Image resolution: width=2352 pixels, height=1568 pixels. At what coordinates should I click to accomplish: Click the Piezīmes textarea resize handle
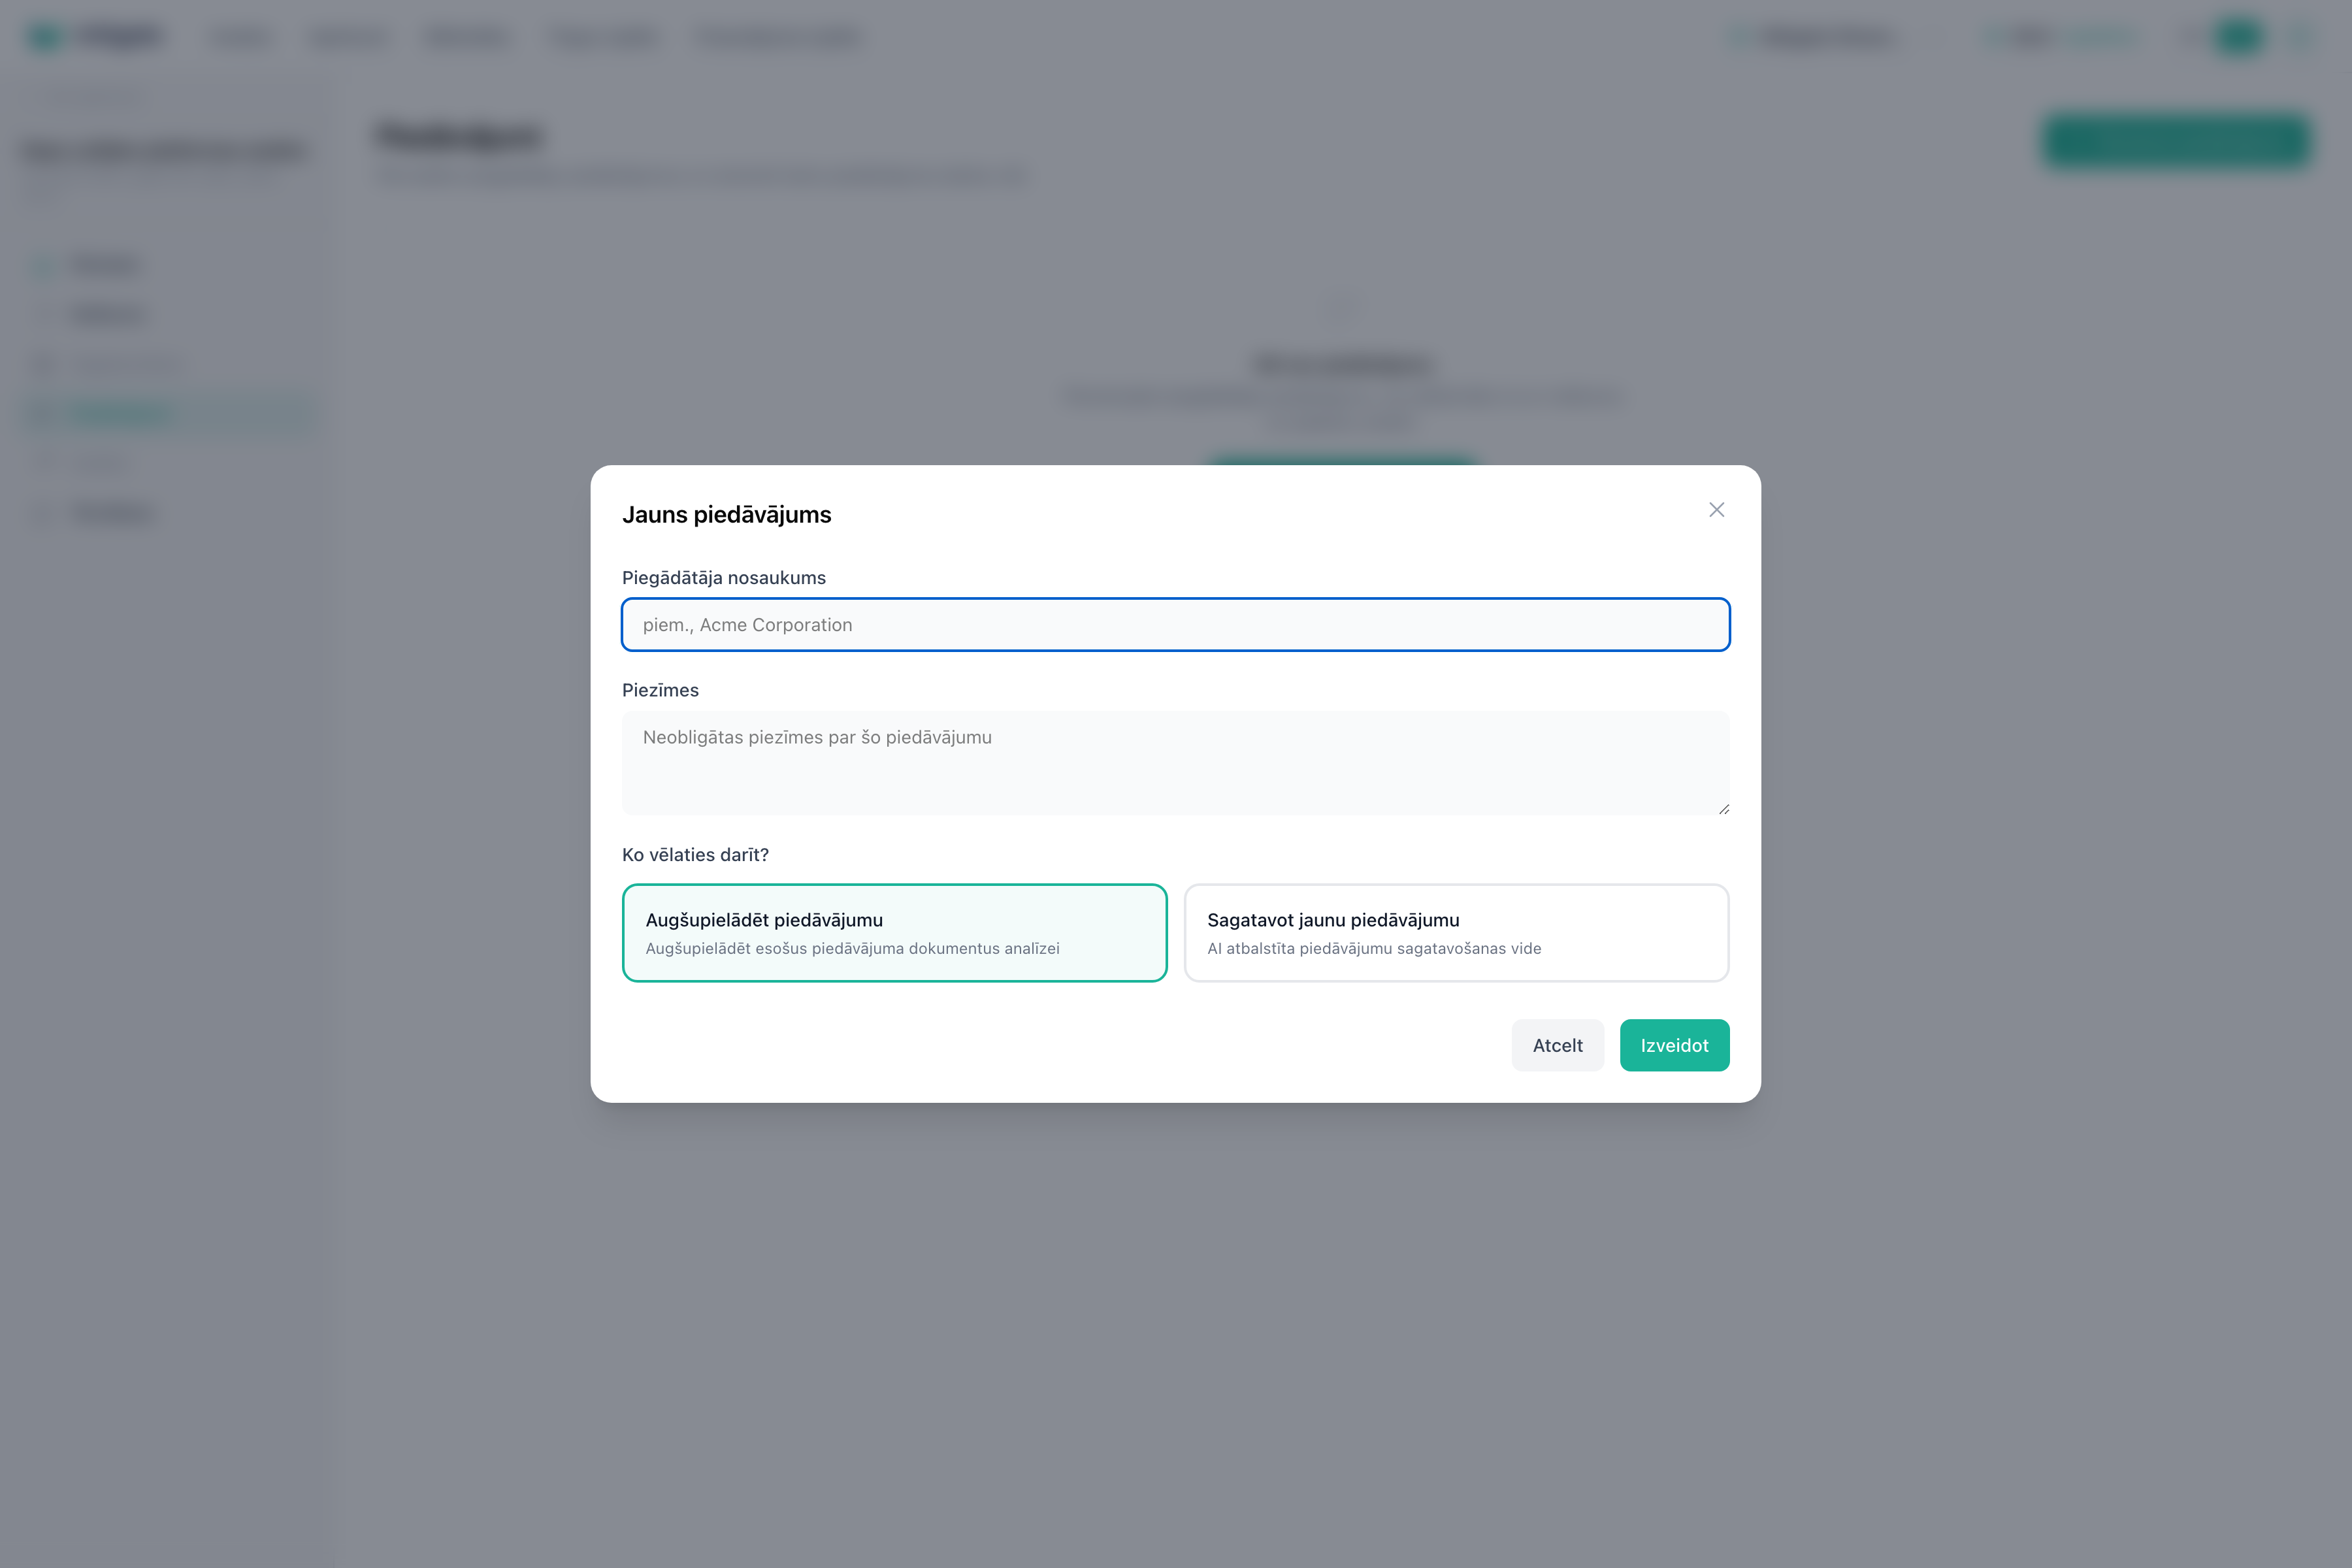1723,808
